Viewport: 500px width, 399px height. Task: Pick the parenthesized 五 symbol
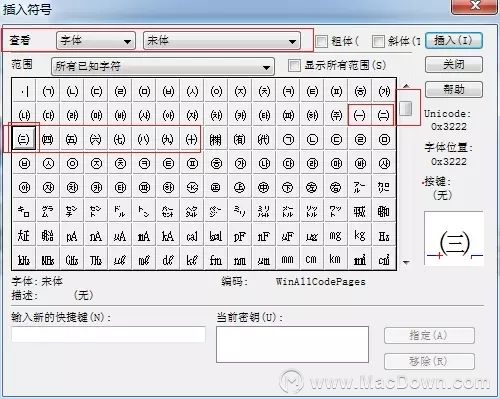pyautogui.click(x=72, y=139)
